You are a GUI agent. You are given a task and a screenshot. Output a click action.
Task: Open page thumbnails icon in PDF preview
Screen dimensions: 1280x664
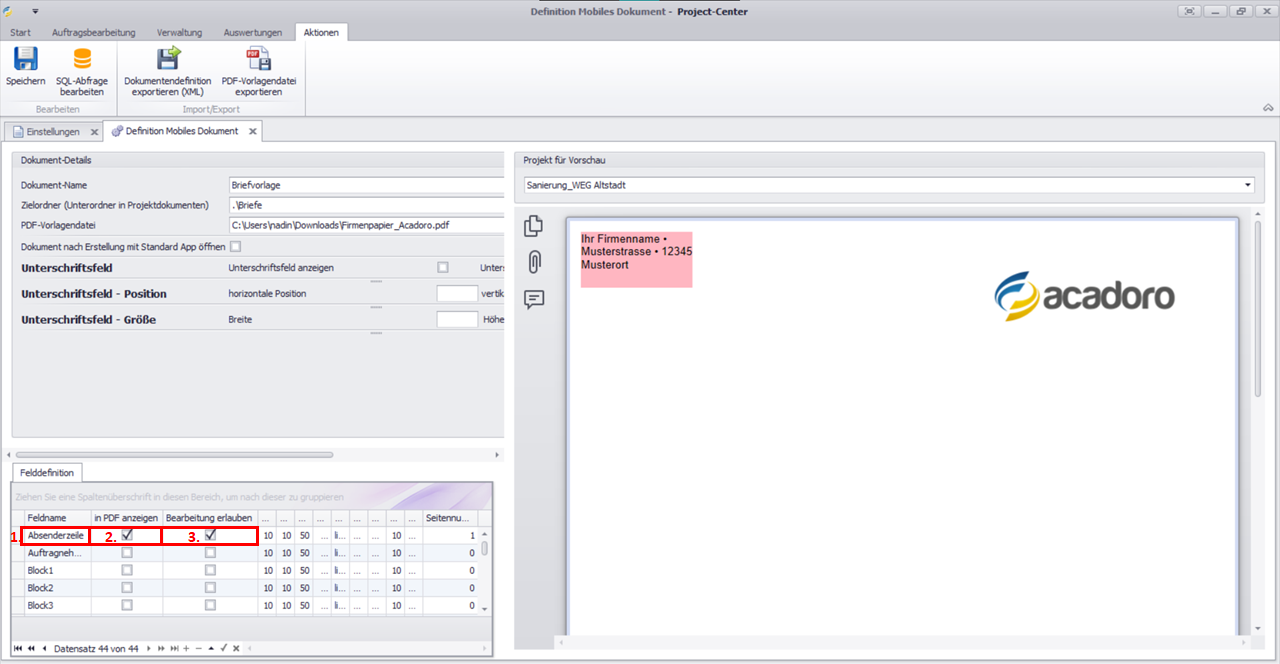tap(534, 227)
